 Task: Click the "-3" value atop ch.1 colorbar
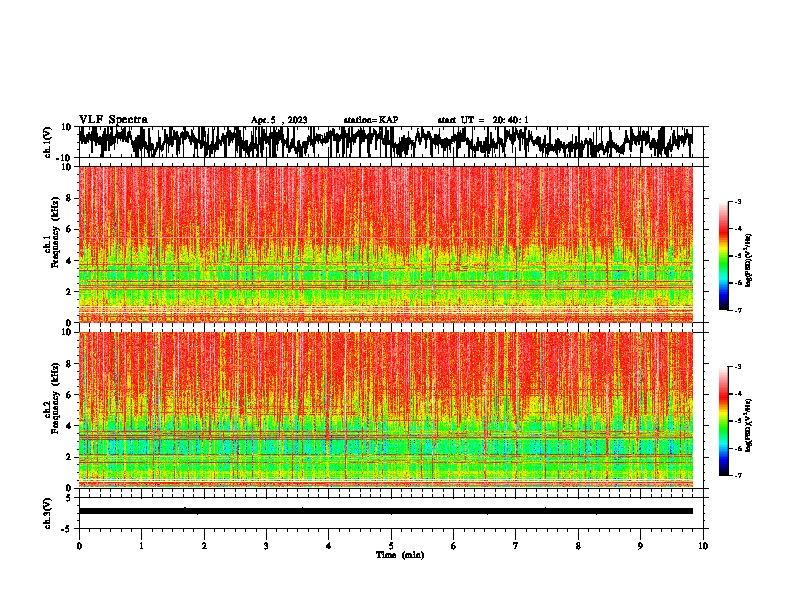pos(737,202)
